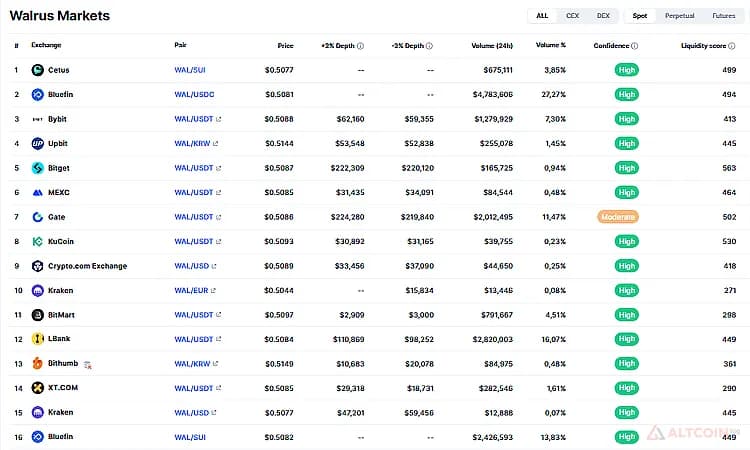Viewport: 750px width, 450px height.
Task: Click the $62,160 depth value for Bybit
Action: (x=350, y=119)
